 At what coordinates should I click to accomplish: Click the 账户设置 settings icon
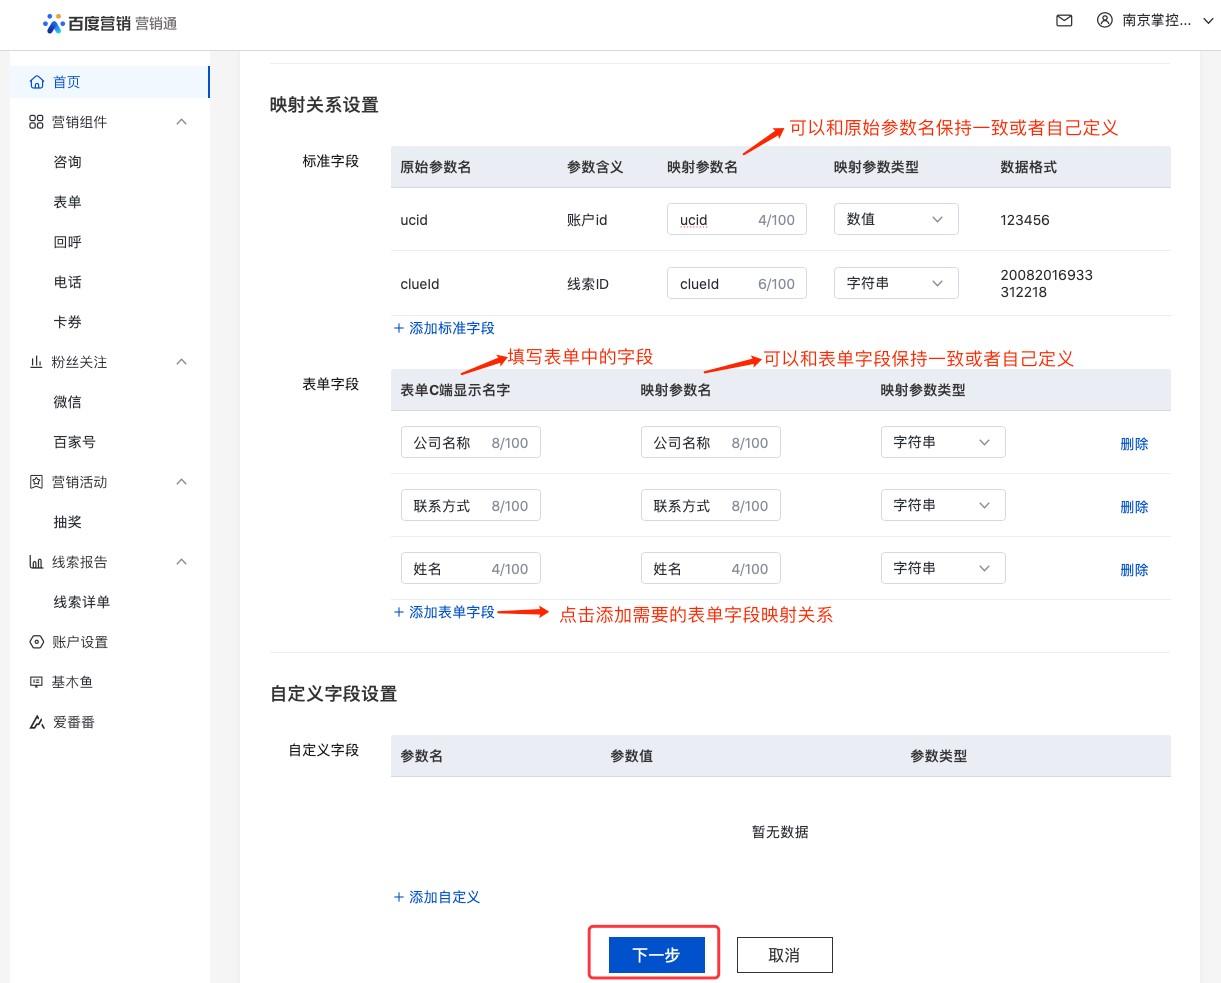36,642
